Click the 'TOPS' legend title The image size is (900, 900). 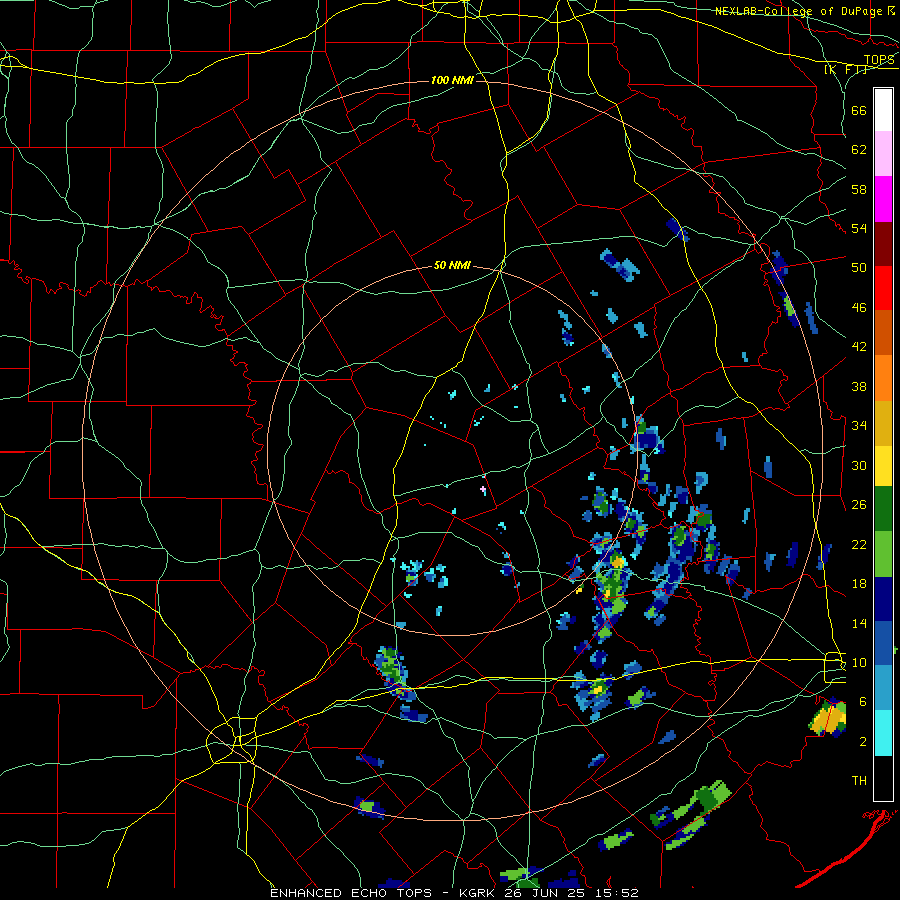879,60
